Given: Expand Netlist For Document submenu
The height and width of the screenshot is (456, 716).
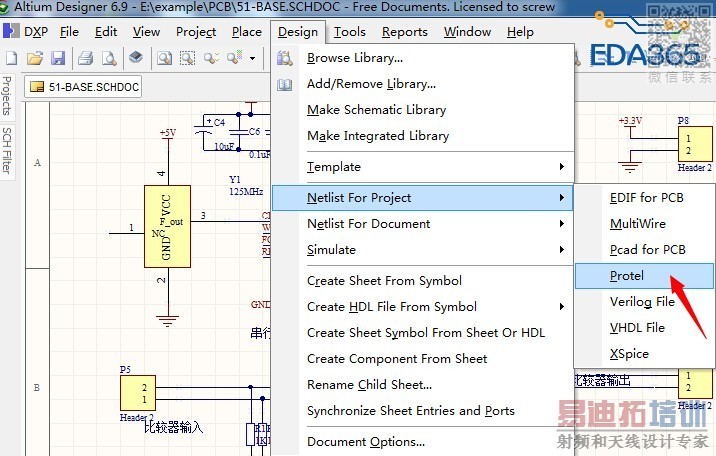Looking at the screenshot, I should tap(422, 224).
